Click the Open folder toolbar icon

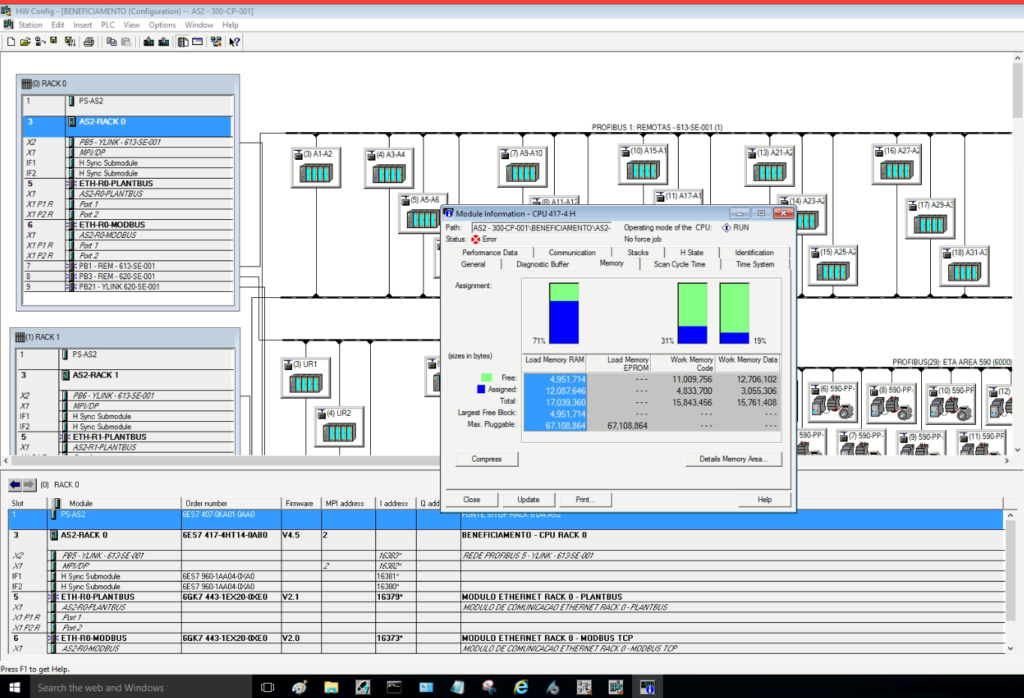click(25, 42)
